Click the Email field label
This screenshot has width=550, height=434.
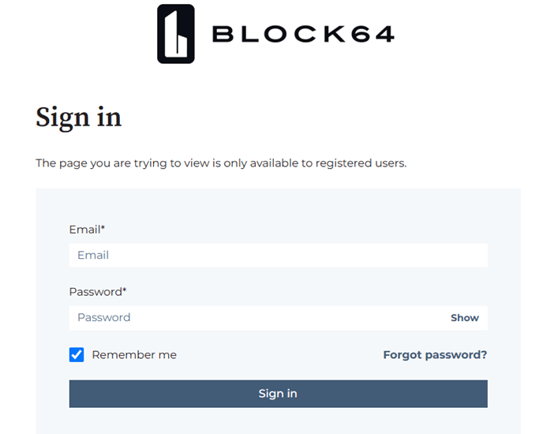87,229
